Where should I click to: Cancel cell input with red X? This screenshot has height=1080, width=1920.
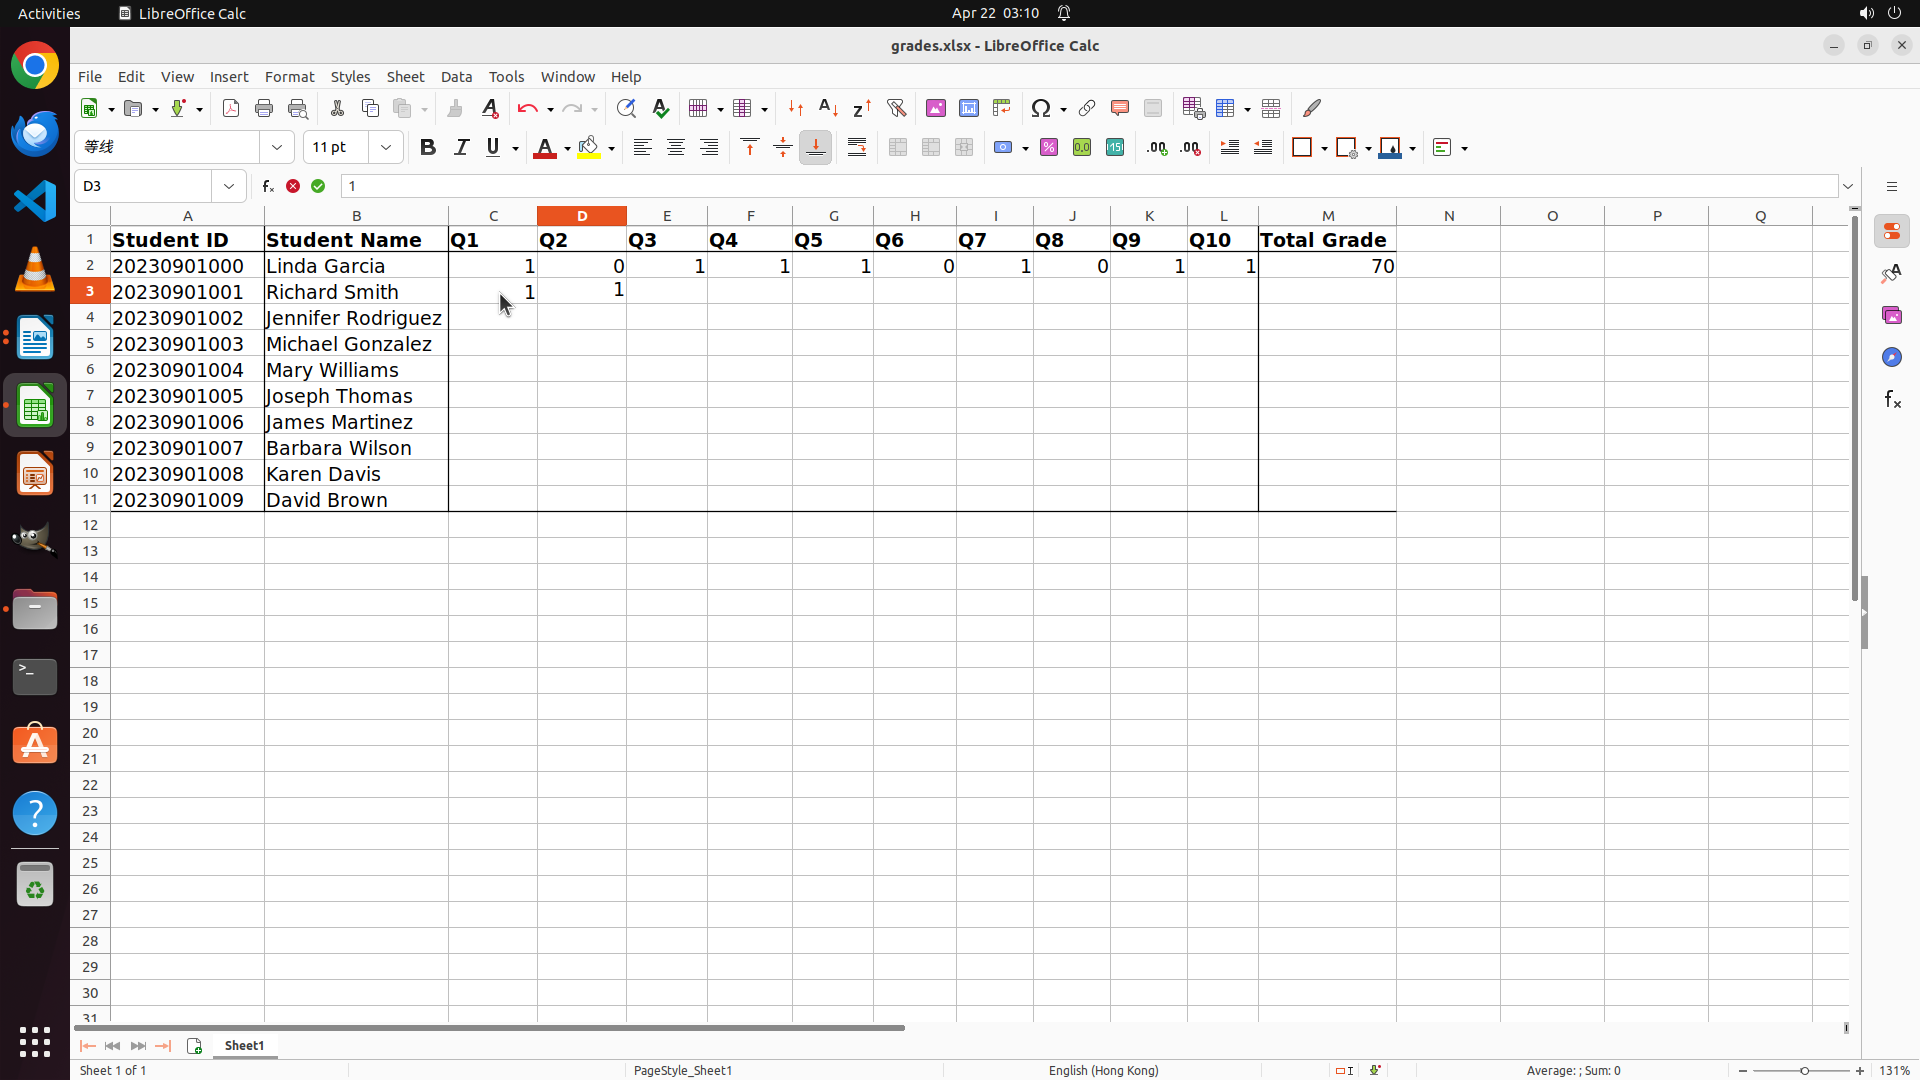pos(293,186)
